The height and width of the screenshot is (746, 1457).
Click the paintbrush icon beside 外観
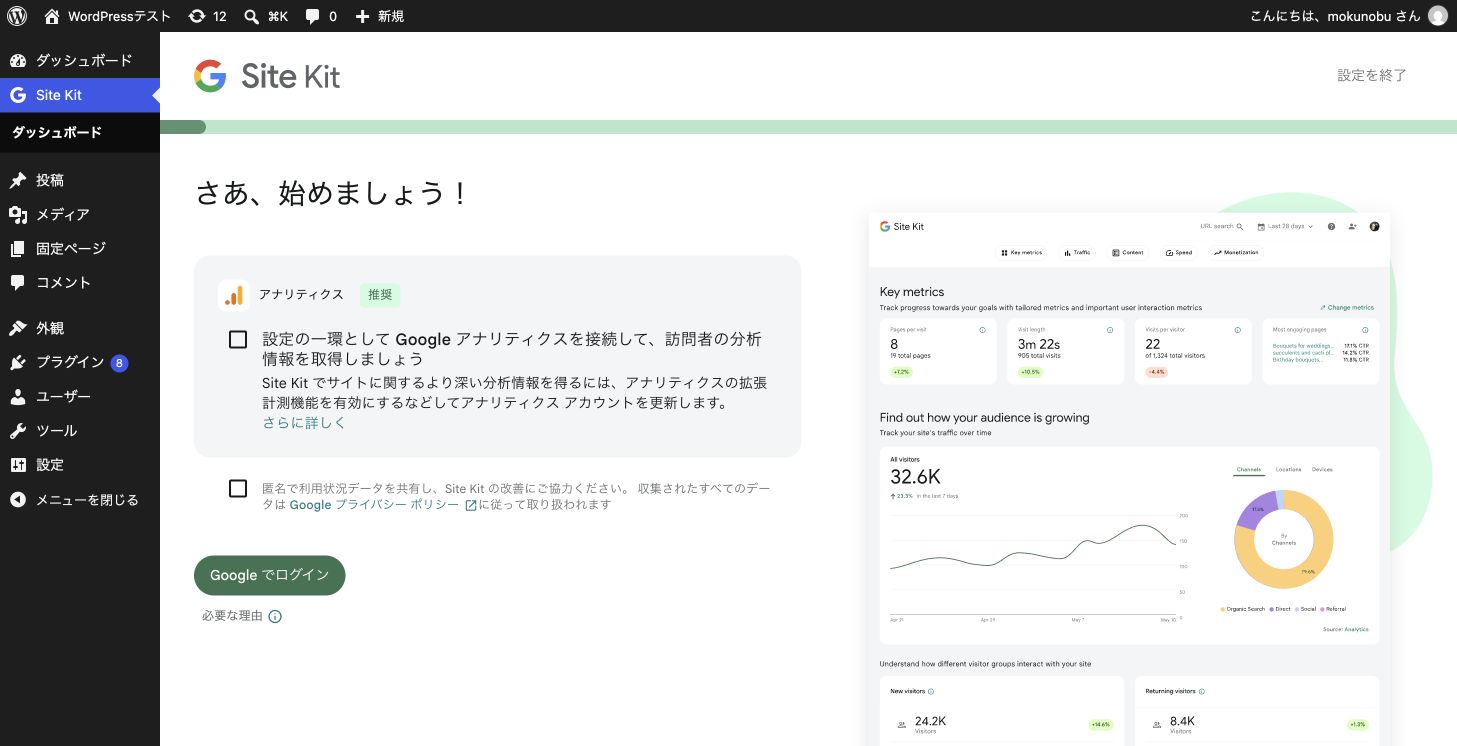coord(18,328)
